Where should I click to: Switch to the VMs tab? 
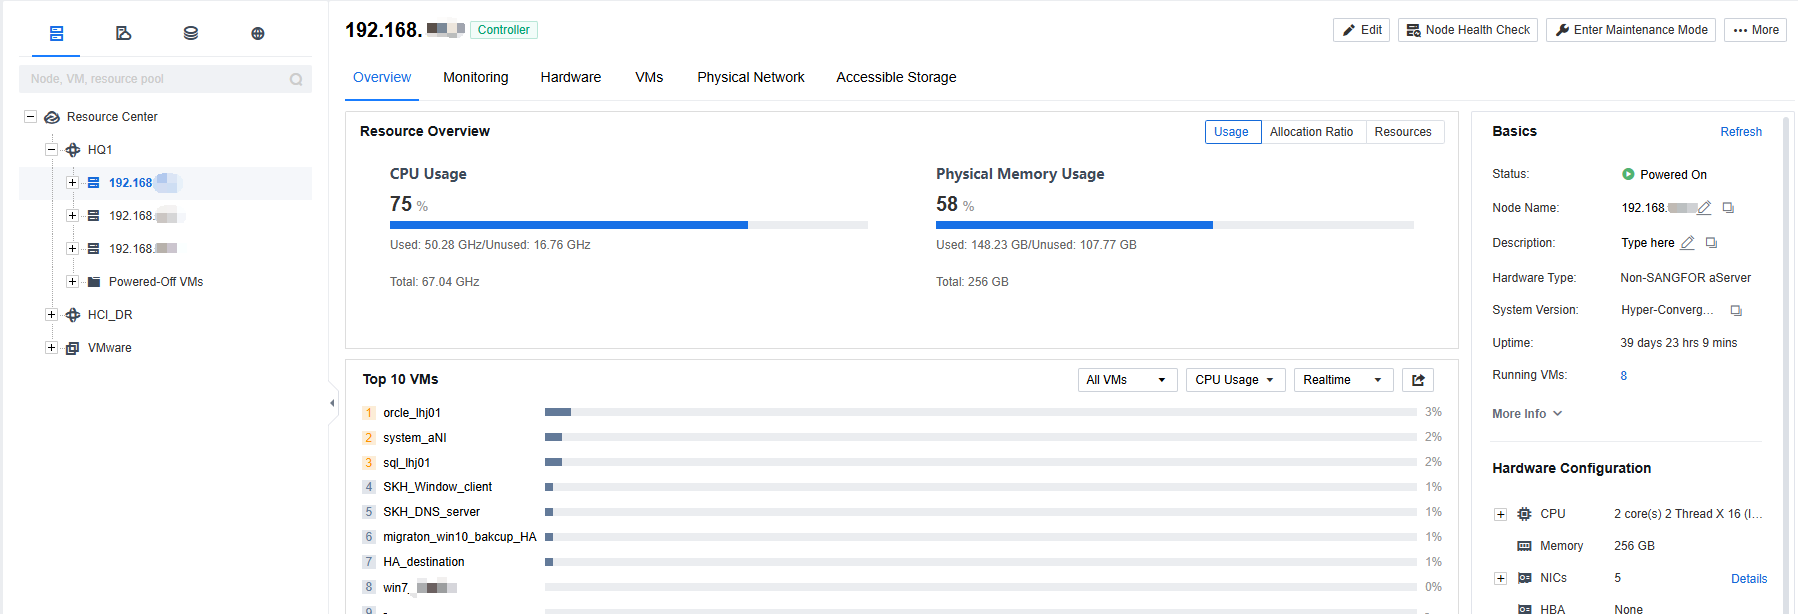coord(649,77)
